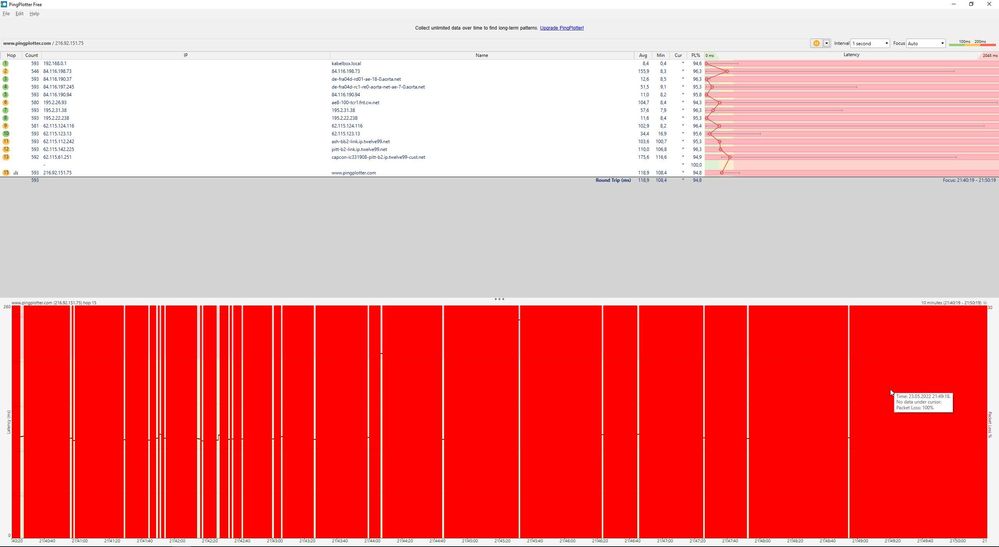Click the PingPlotter app icon in title bar
Viewport: 999px width, 547px height.
point(4,4)
